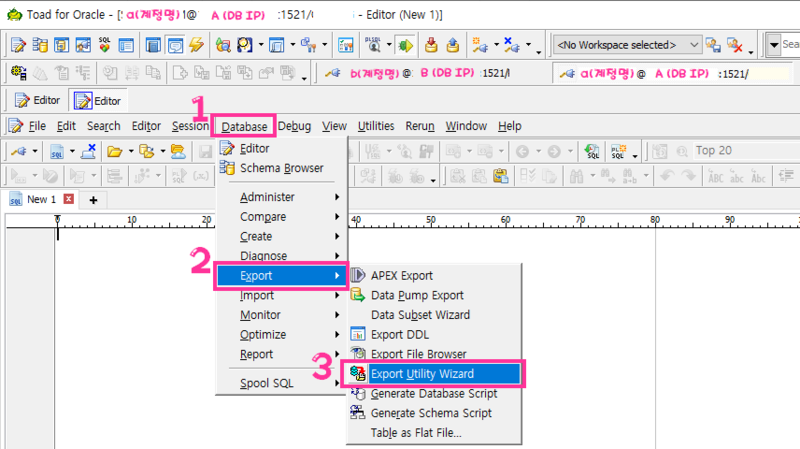Click the paste clipboard icon

pyautogui.click(x=501, y=176)
